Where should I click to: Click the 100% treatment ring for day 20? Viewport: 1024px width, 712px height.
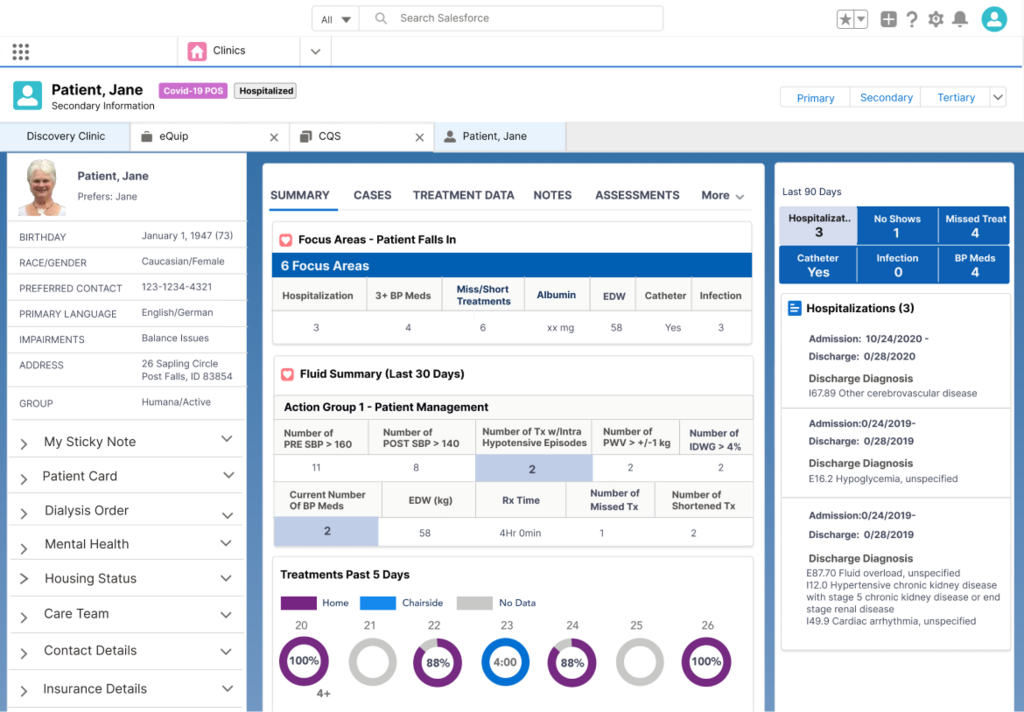[x=304, y=662]
